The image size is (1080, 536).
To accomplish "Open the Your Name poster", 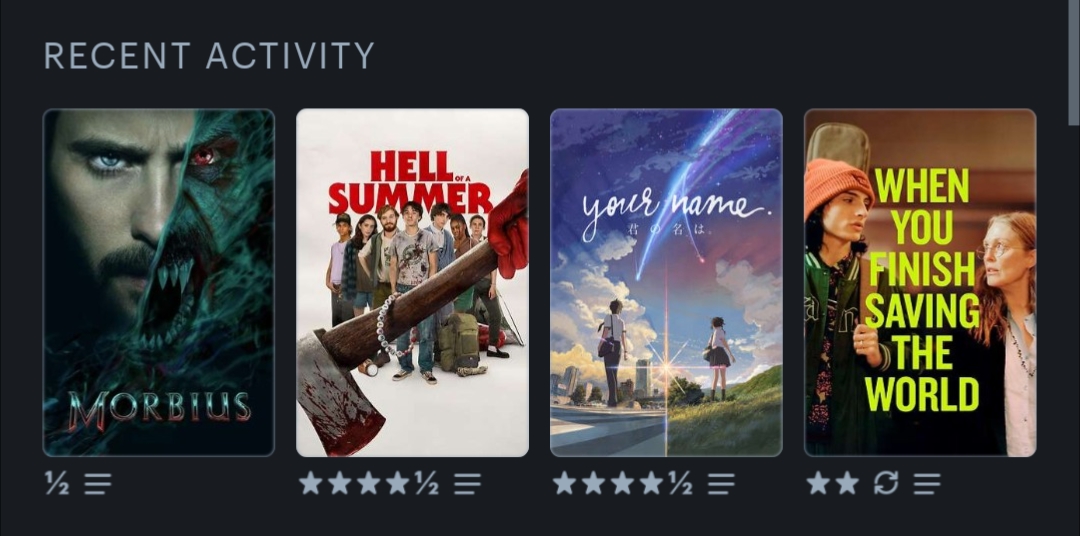I will tap(666, 282).
